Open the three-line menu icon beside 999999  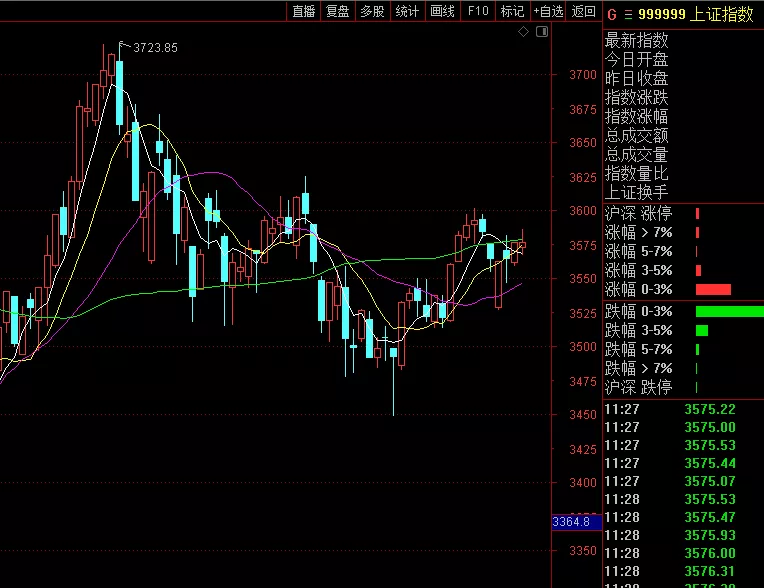[629, 15]
